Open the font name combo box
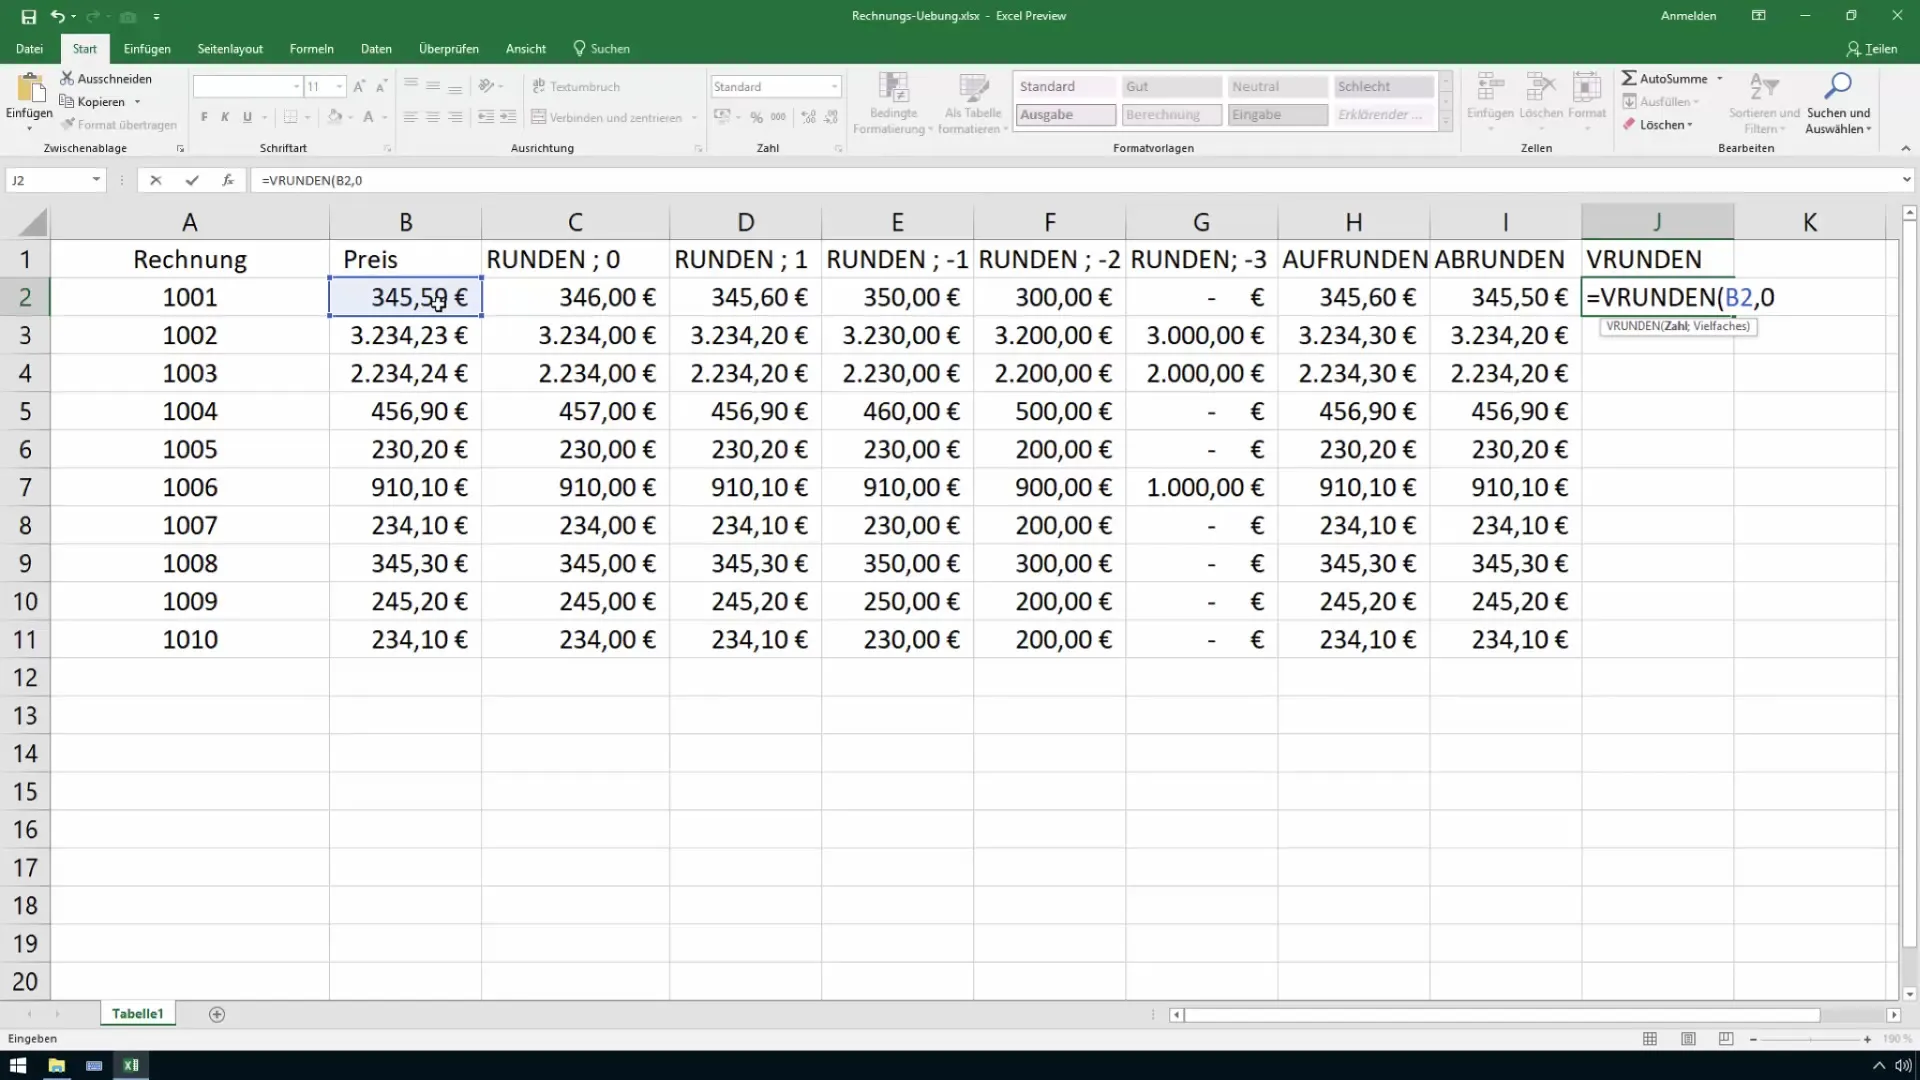Screen dimensions: 1920x1080 pyautogui.click(x=248, y=87)
